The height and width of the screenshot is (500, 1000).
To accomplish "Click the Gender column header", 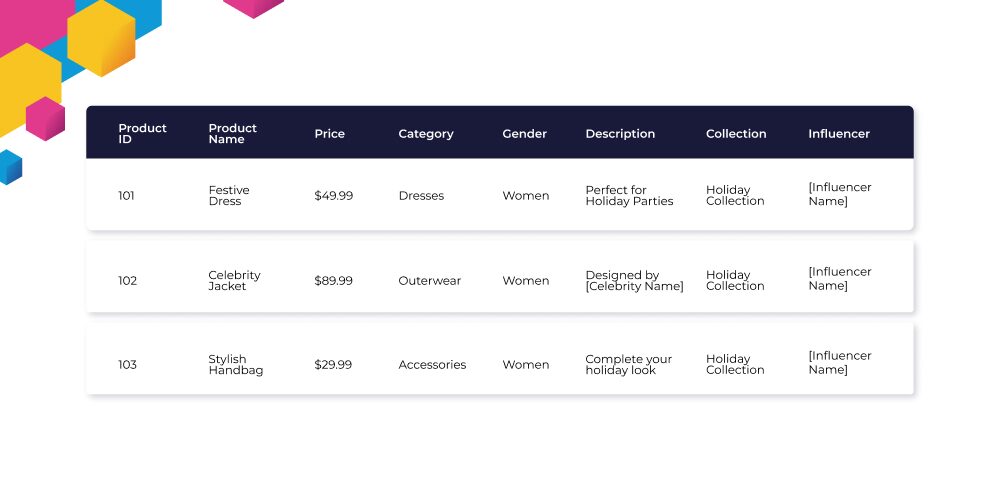I will tap(524, 134).
